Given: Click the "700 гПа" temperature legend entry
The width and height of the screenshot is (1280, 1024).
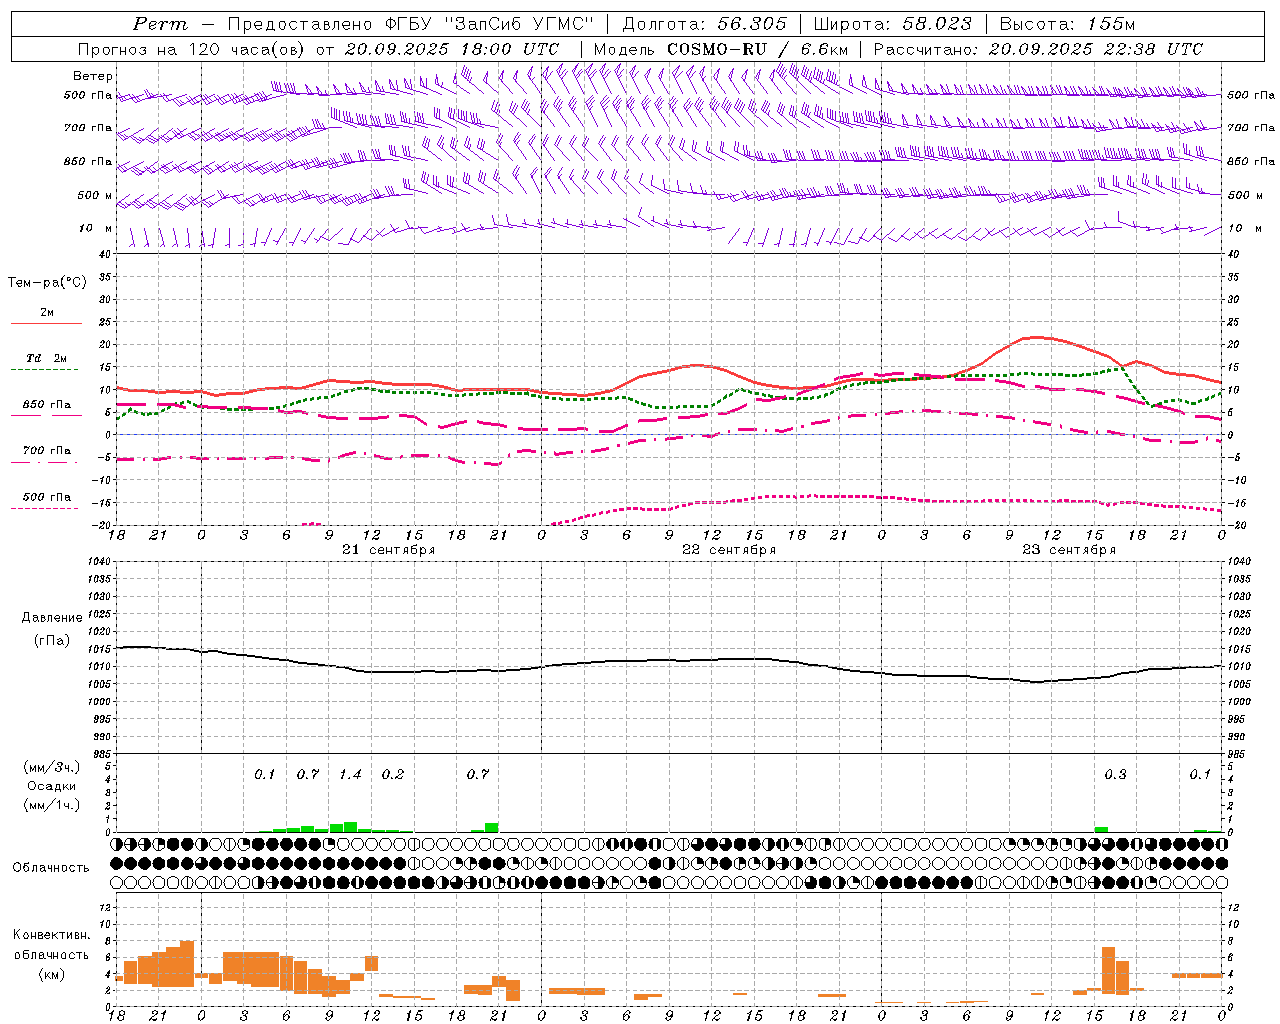Looking at the screenshot, I should pos(46,450).
